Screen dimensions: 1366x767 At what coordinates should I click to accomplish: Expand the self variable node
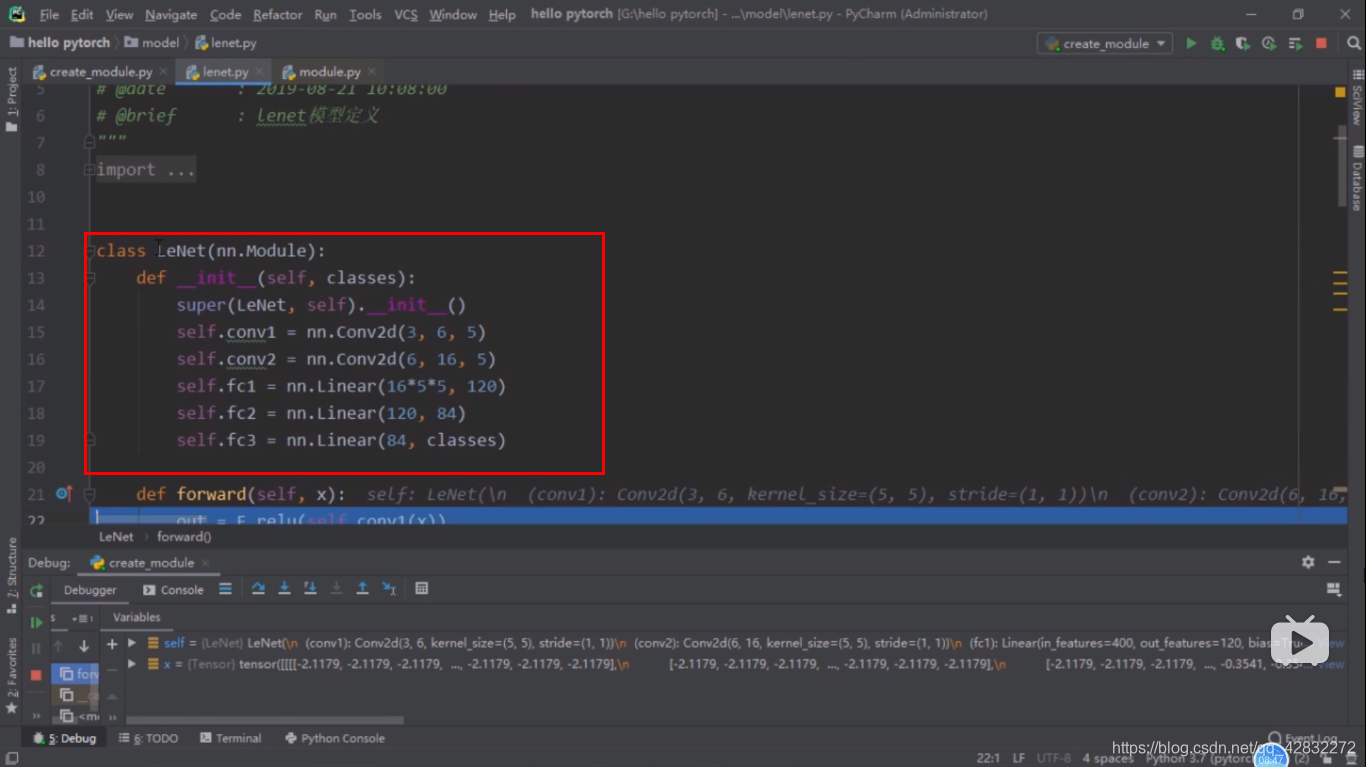(132, 643)
